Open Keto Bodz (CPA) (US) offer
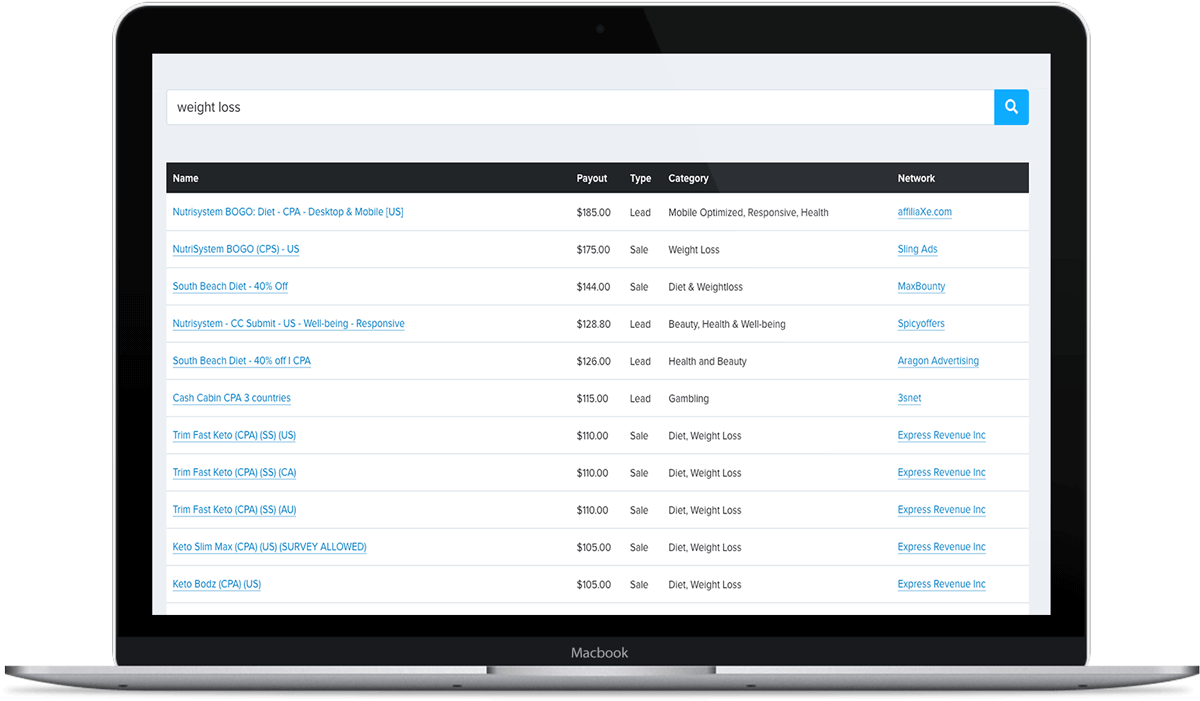The image size is (1200, 701). click(x=216, y=584)
